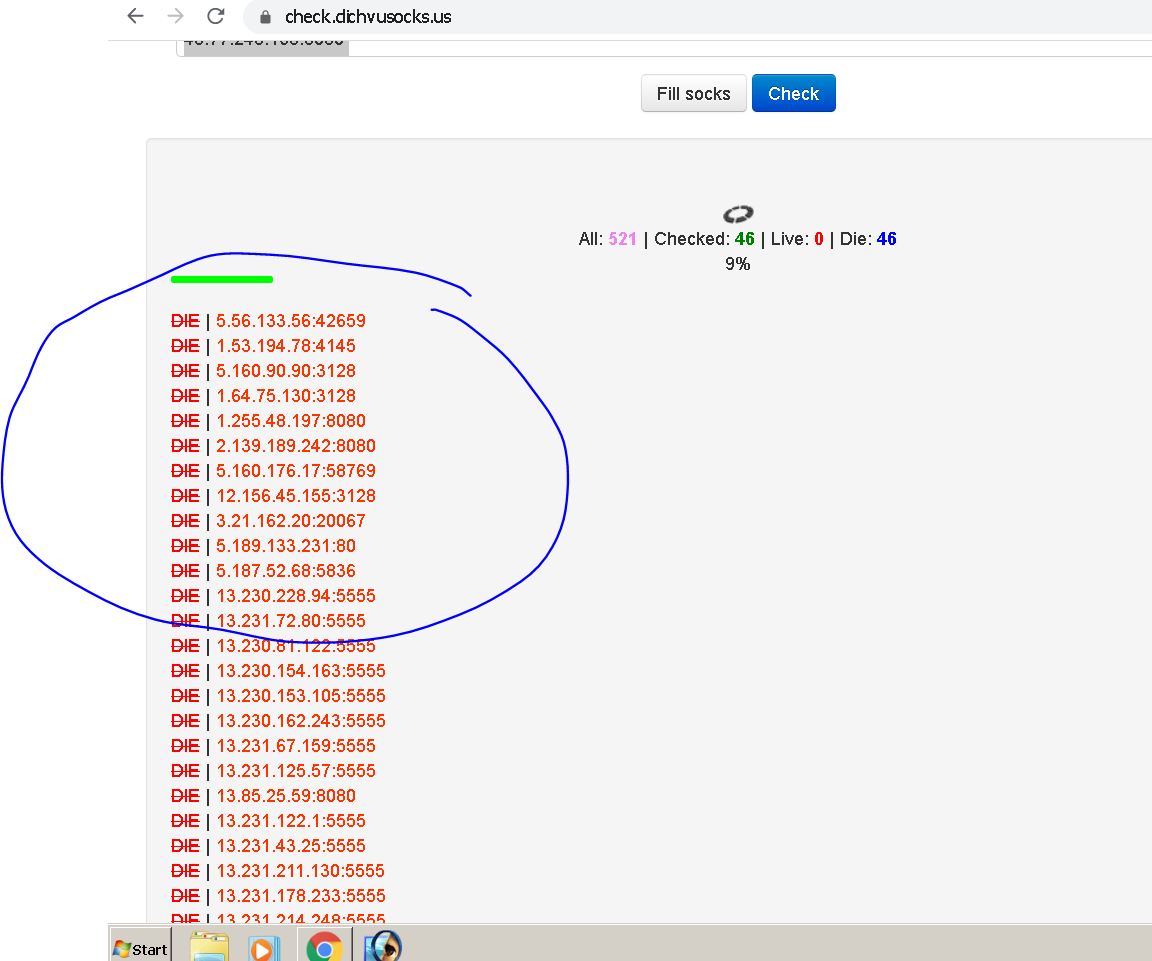Open the Start menu
Image resolution: width=1152 pixels, height=961 pixels.
click(x=140, y=948)
